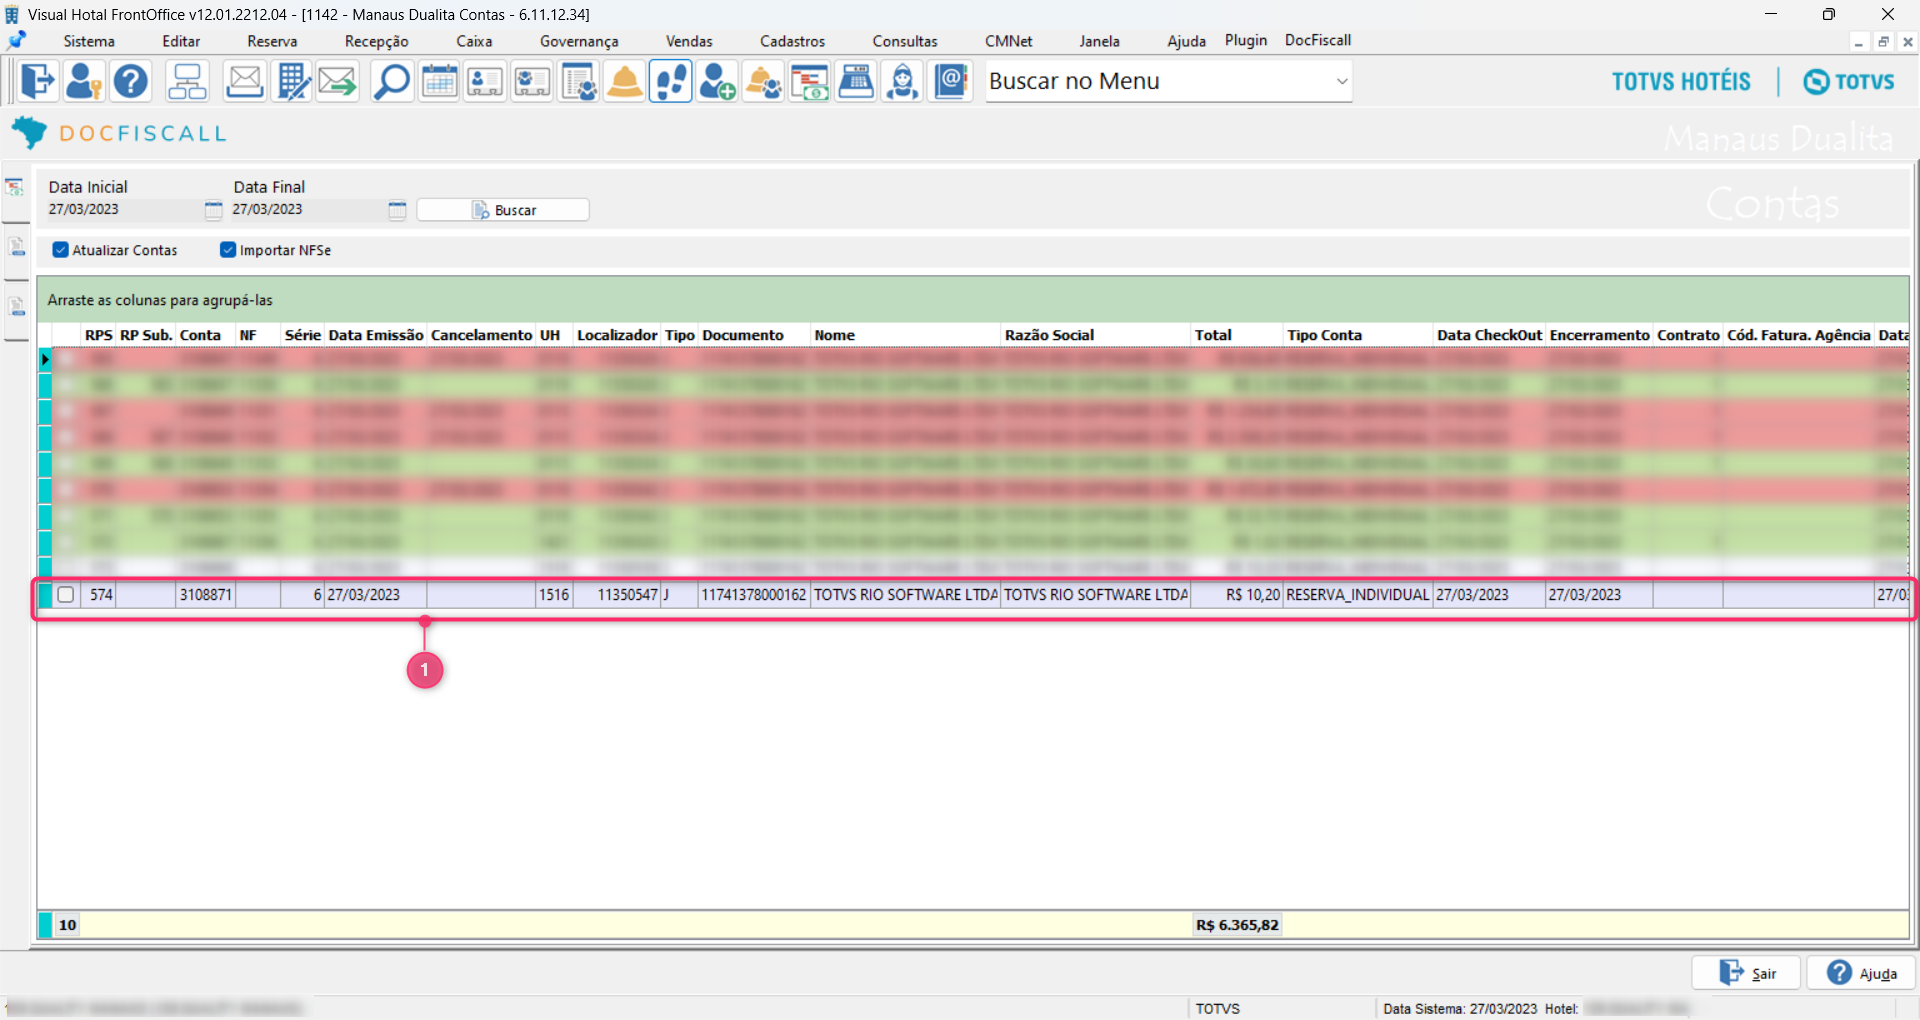Open the Recepção menu
This screenshot has height=1020, width=1920.
point(377,41)
